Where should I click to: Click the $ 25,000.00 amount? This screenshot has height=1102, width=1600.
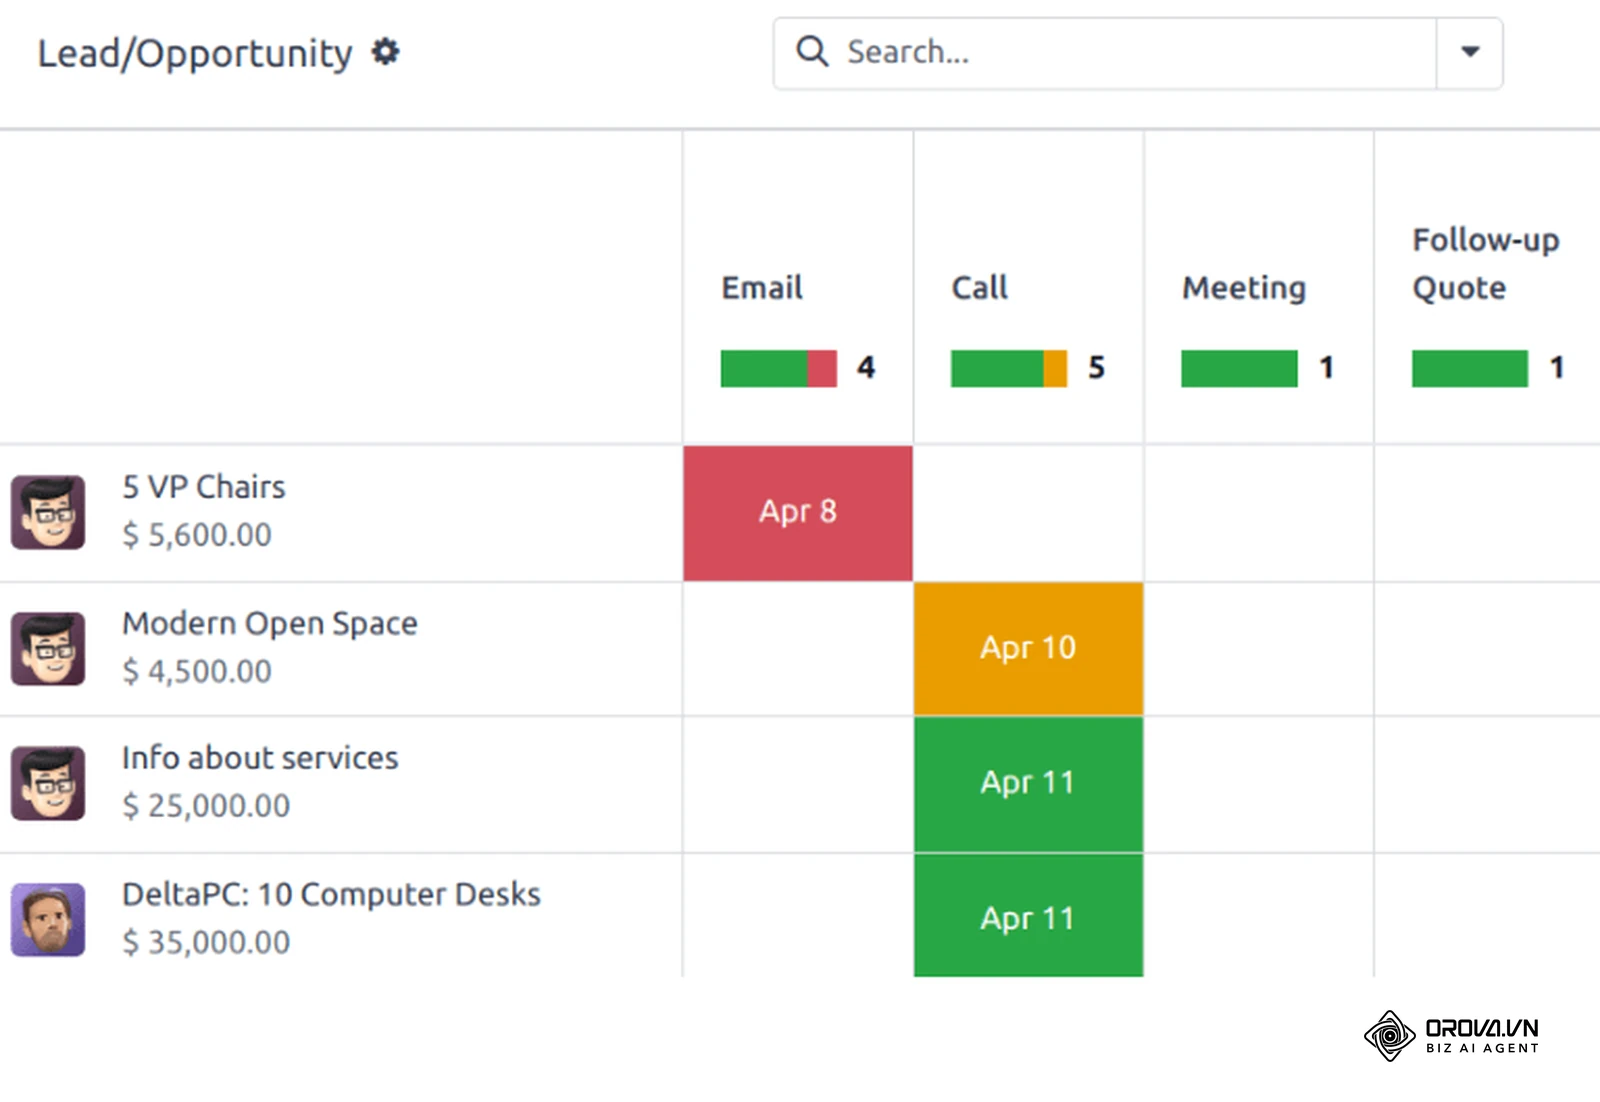tap(206, 806)
